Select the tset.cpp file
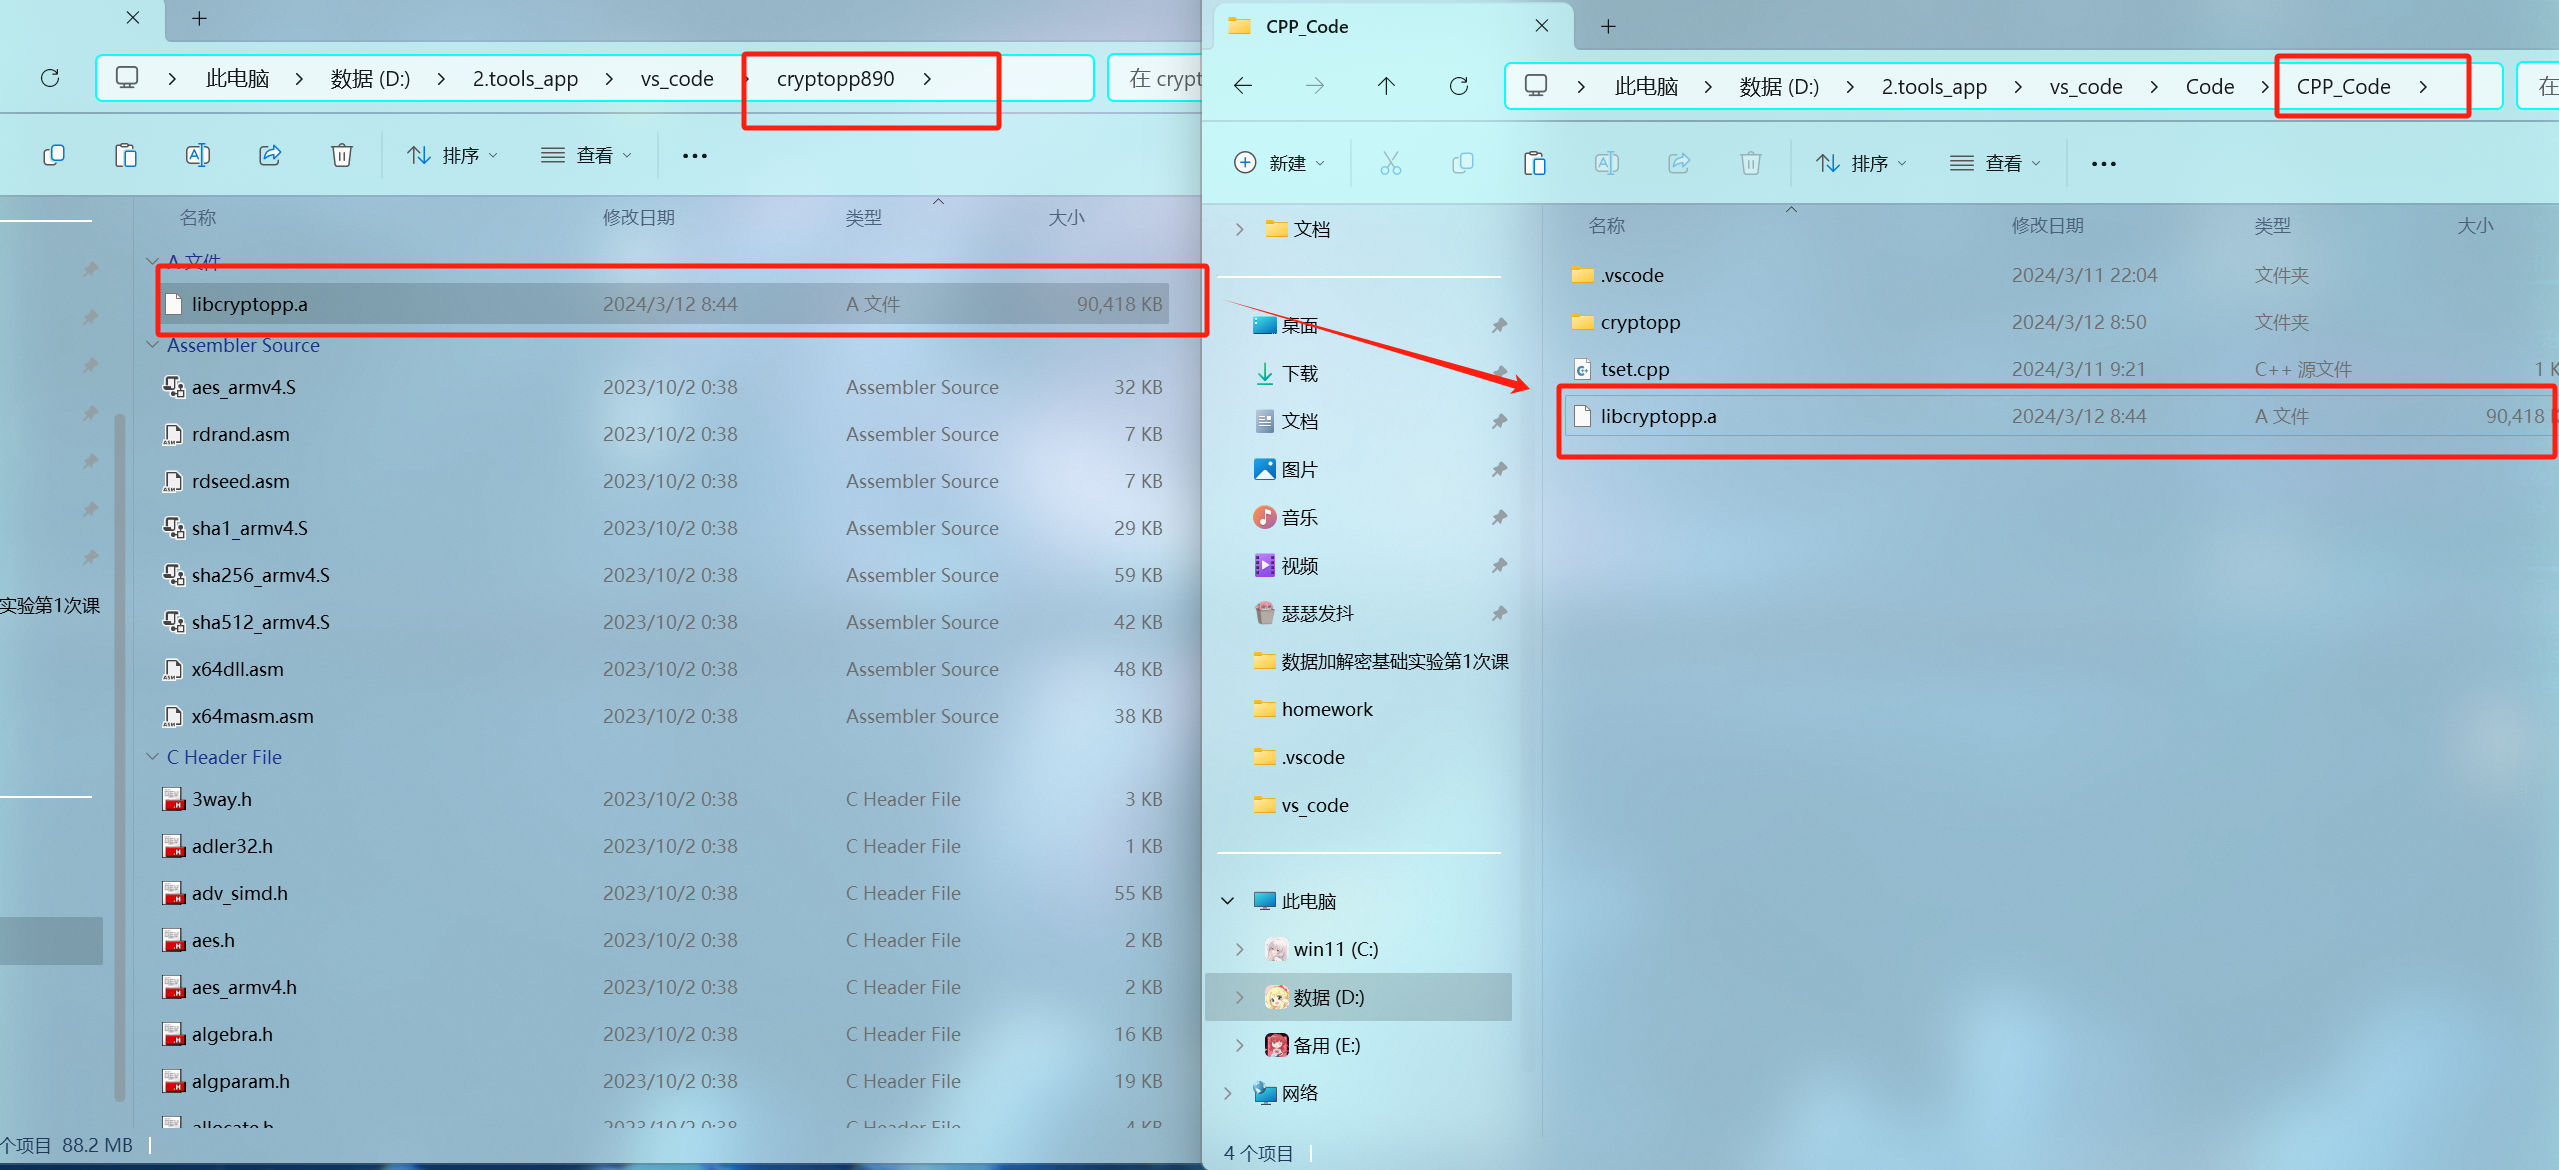Screen dimensions: 2559x1170 point(1634,369)
